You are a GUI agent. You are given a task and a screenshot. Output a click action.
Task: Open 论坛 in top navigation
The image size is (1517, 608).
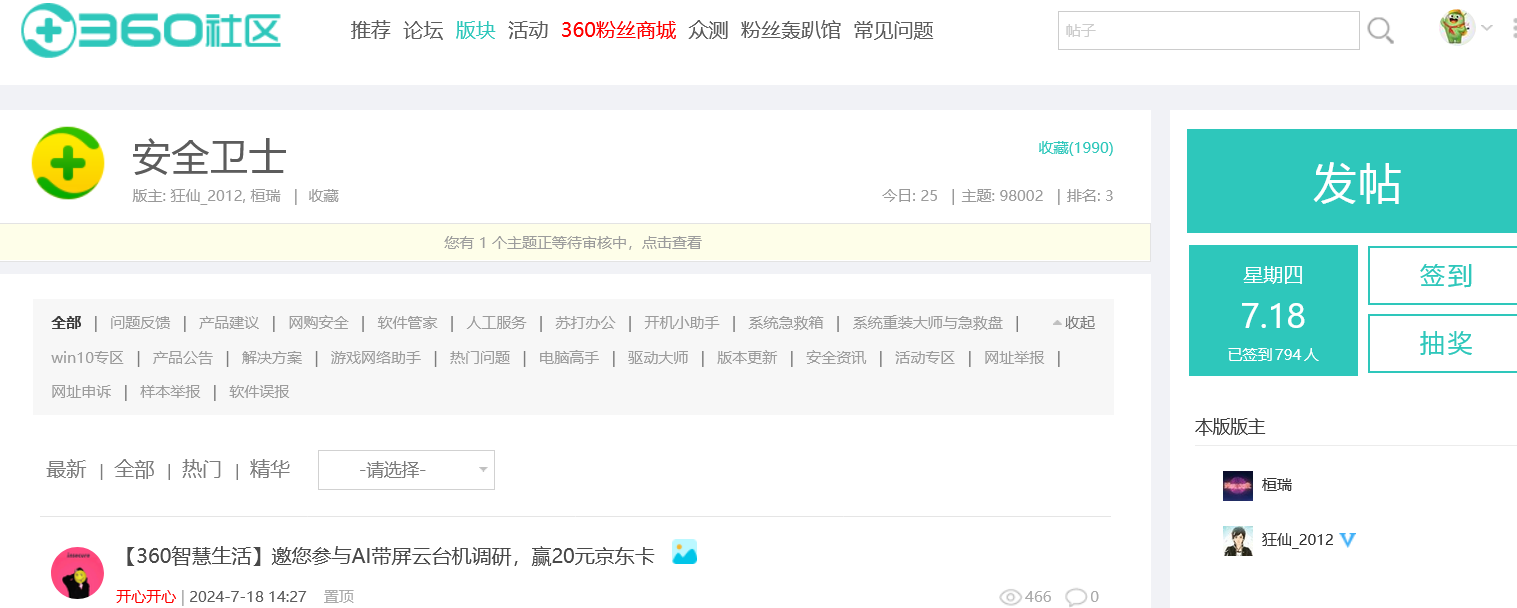click(423, 31)
